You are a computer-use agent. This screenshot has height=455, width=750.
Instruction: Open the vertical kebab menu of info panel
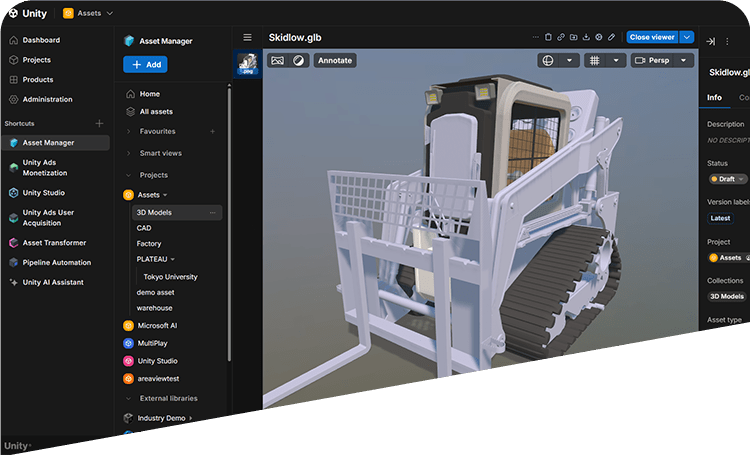tap(727, 42)
